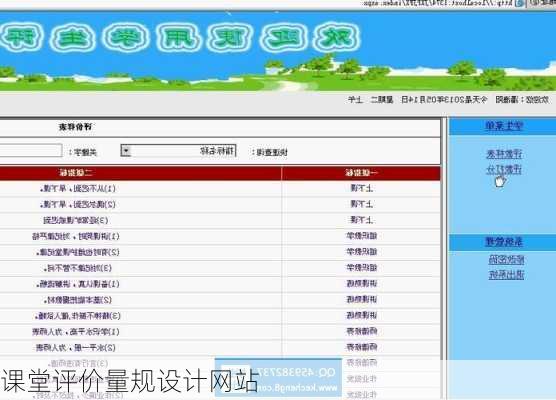Select item (3) in the 组织教学 group

(78, 268)
